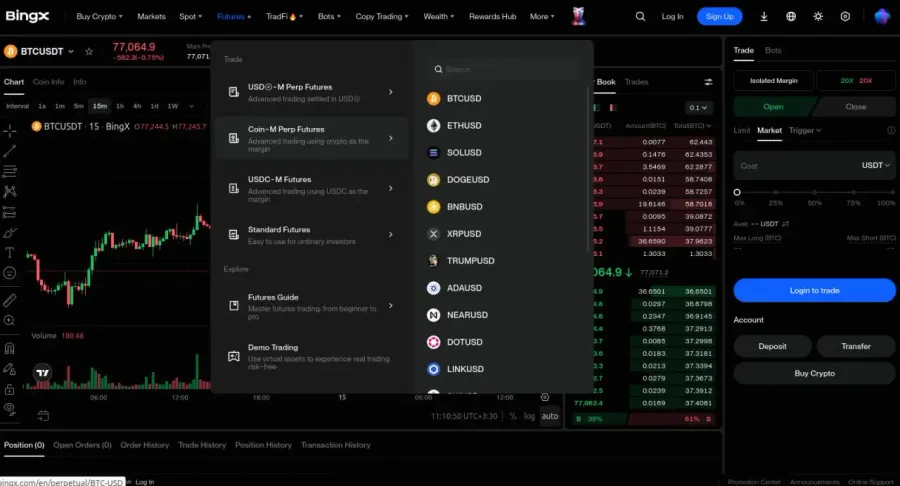Open the emoji sticker tool
Viewport: 900px width, 486px height.
(10, 273)
